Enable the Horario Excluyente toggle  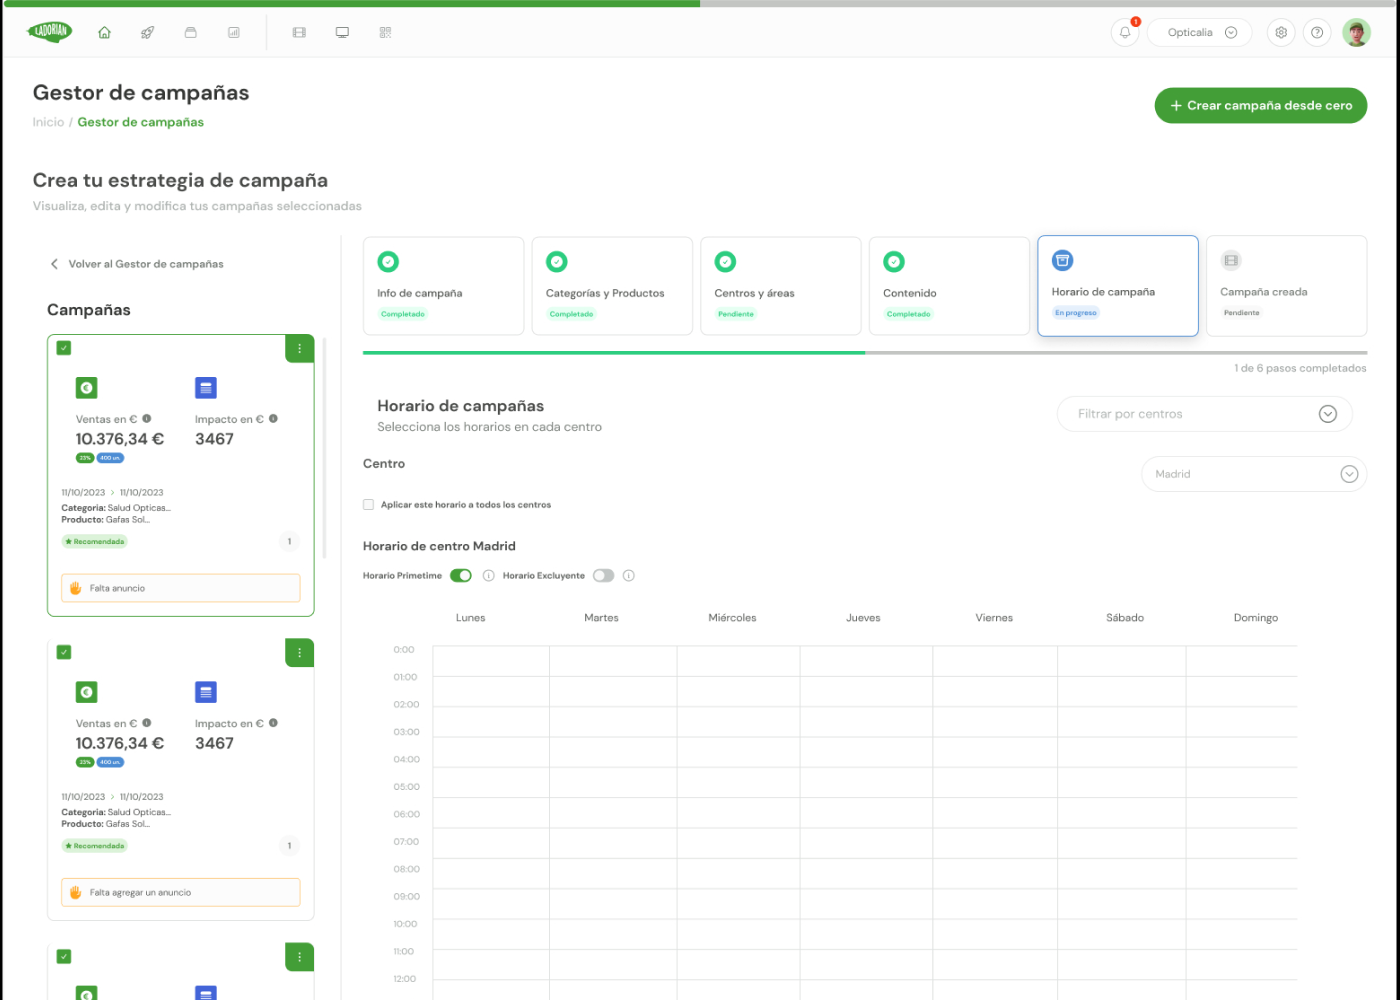tap(603, 576)
